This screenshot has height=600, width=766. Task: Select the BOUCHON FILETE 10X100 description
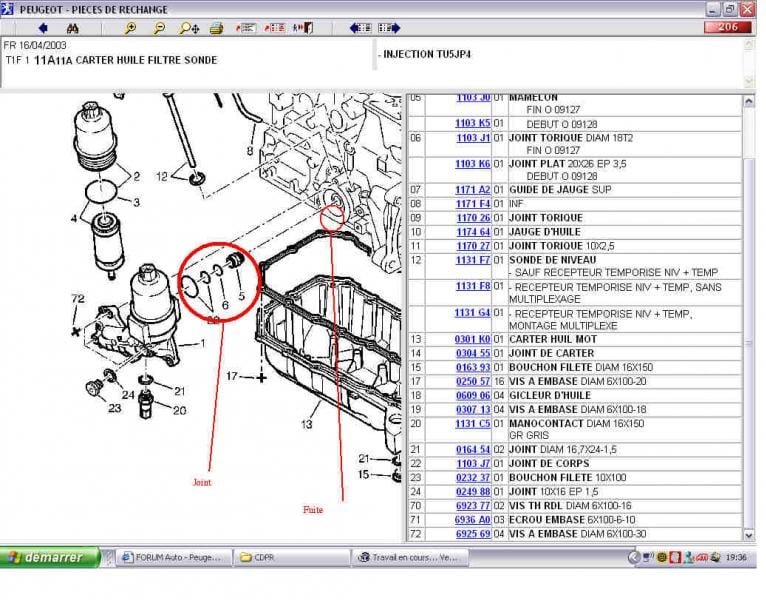(568, 477)
